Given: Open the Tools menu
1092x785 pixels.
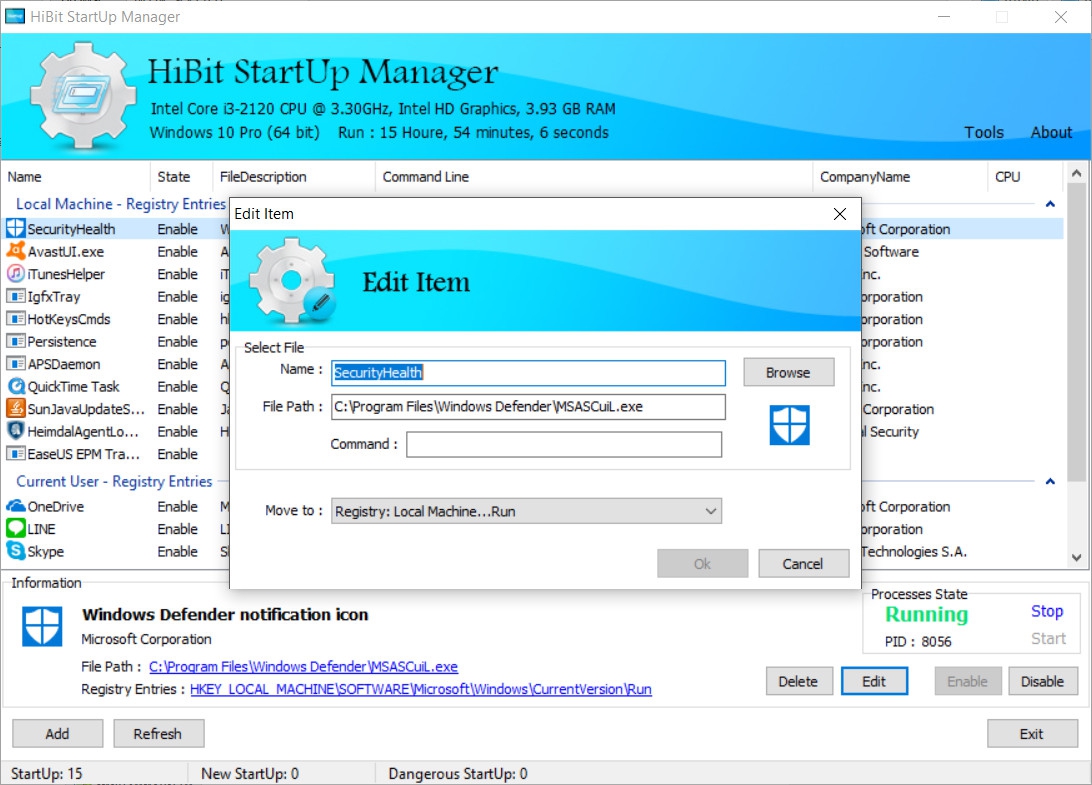Looking at the screenshot, I should pyautogui.click(x=984, y=132).
